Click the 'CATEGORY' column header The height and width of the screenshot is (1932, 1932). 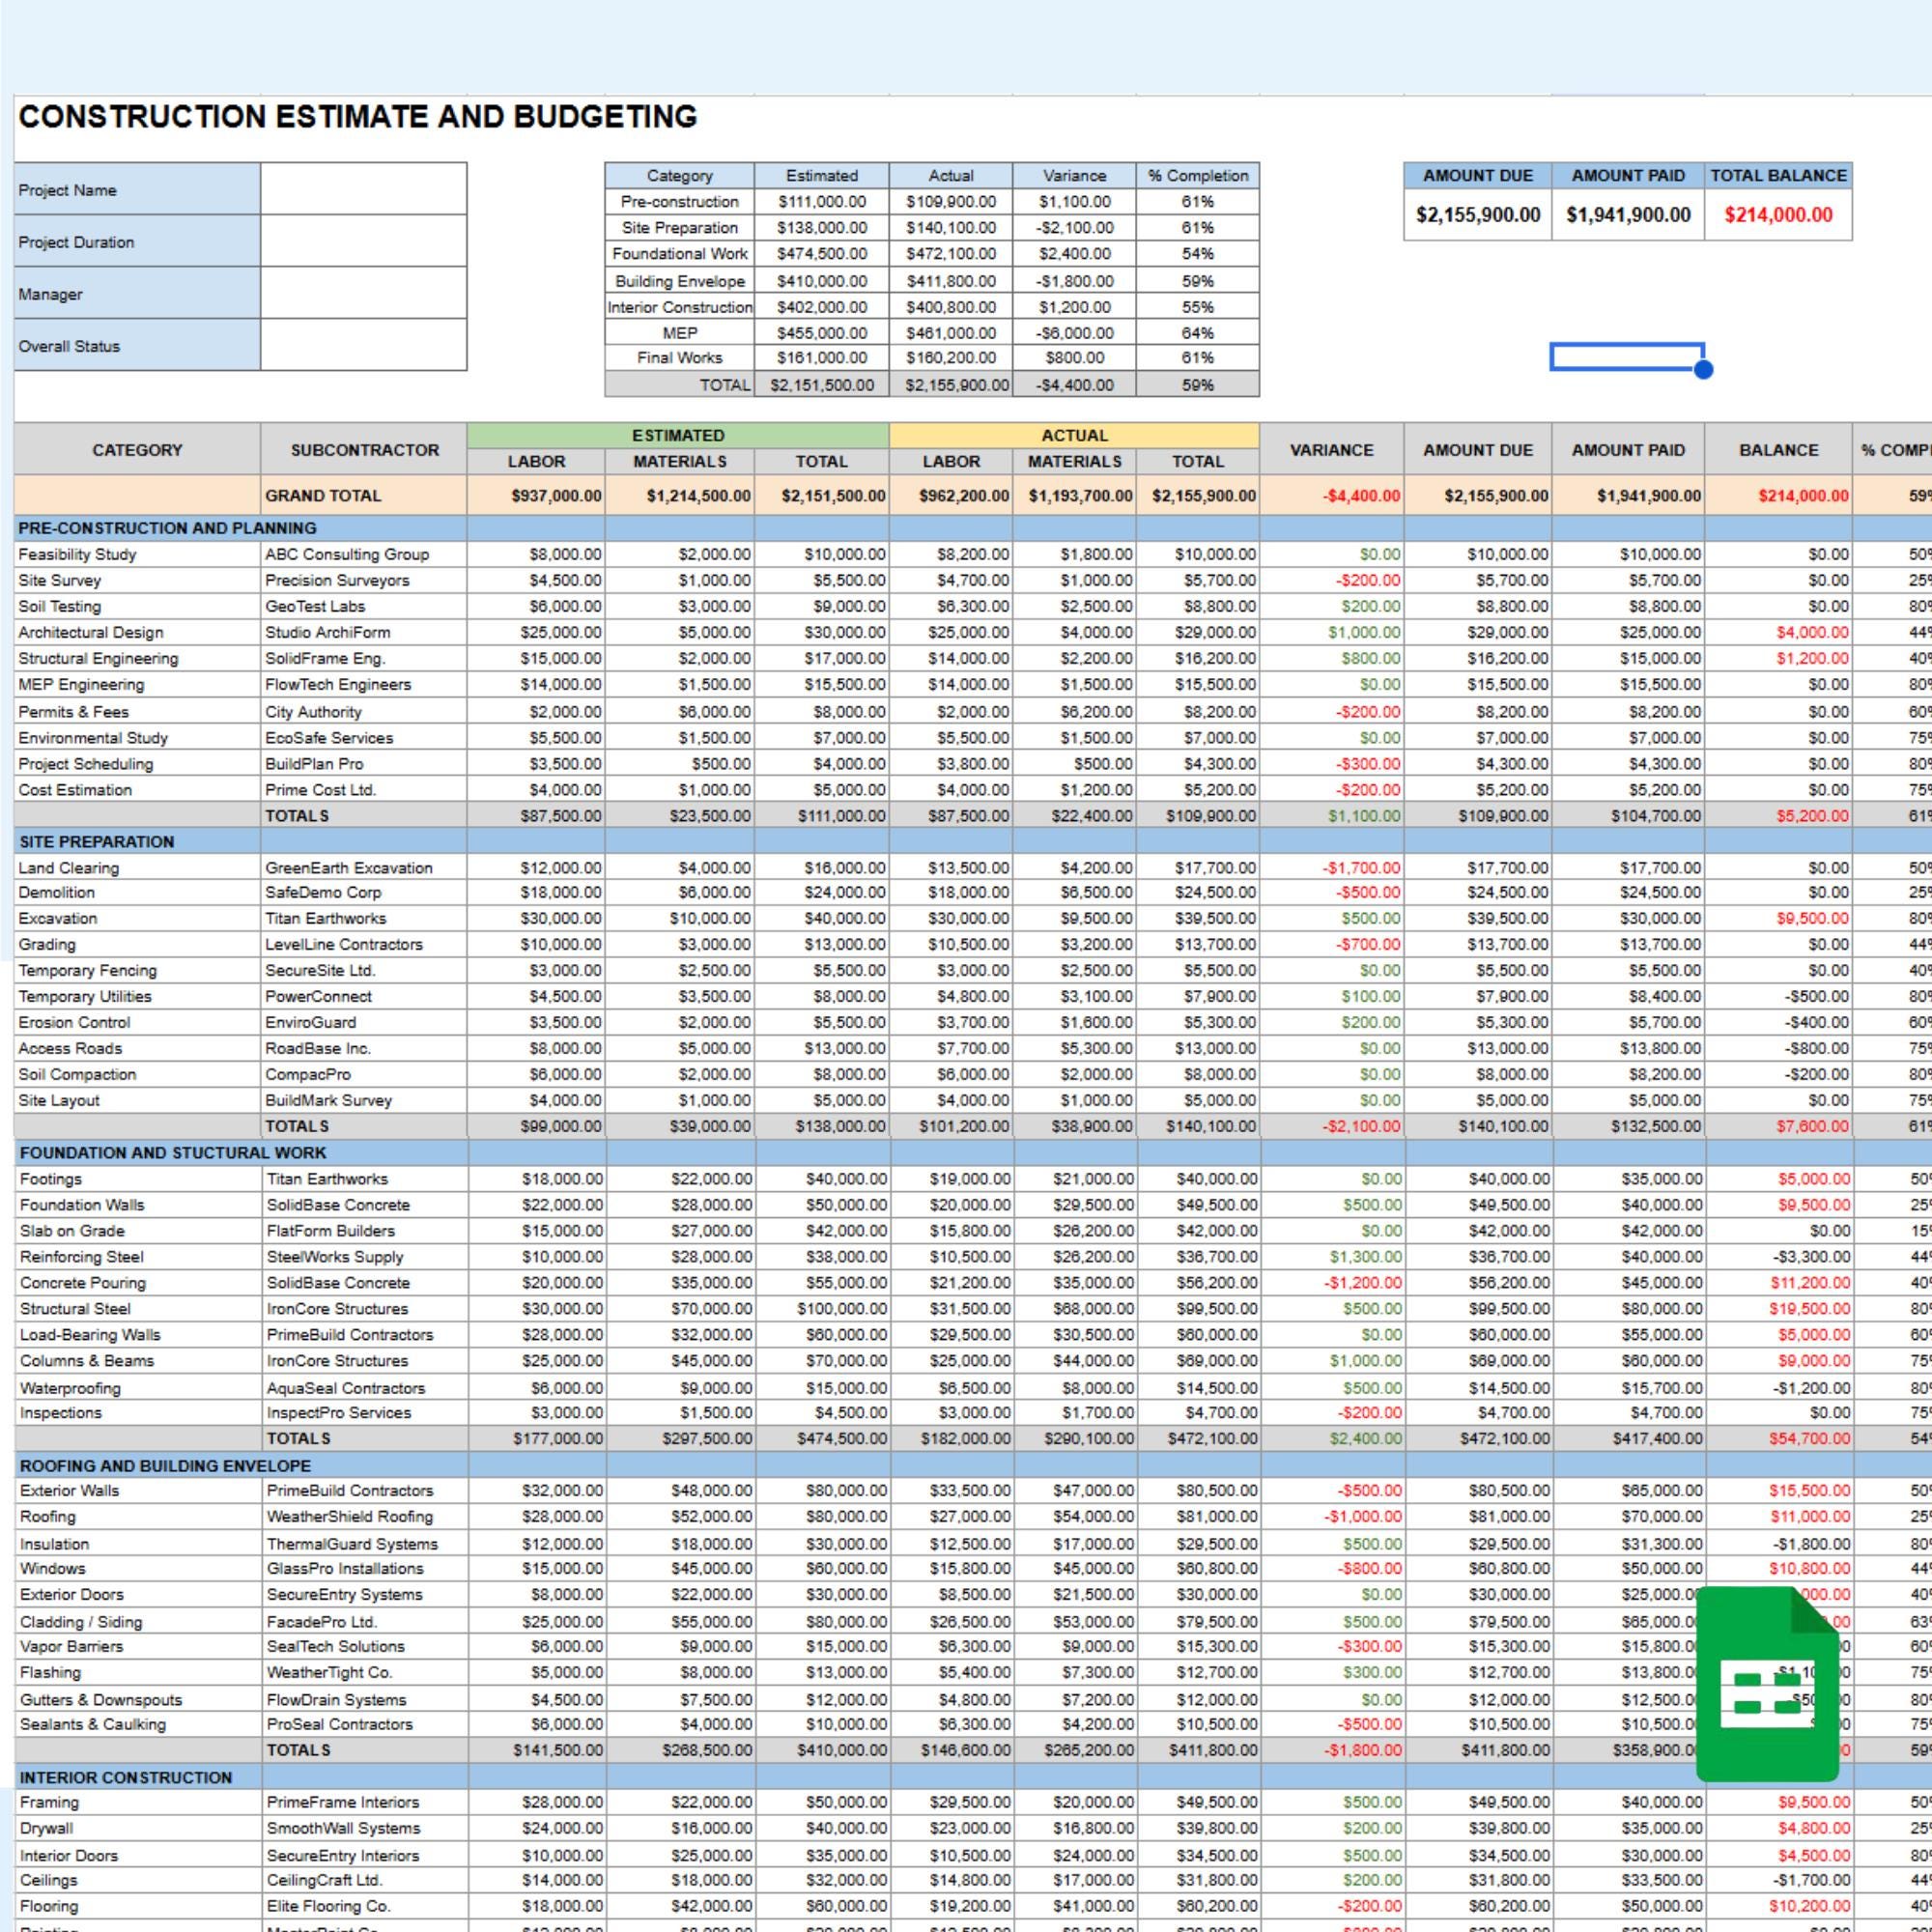click(138, 450)
